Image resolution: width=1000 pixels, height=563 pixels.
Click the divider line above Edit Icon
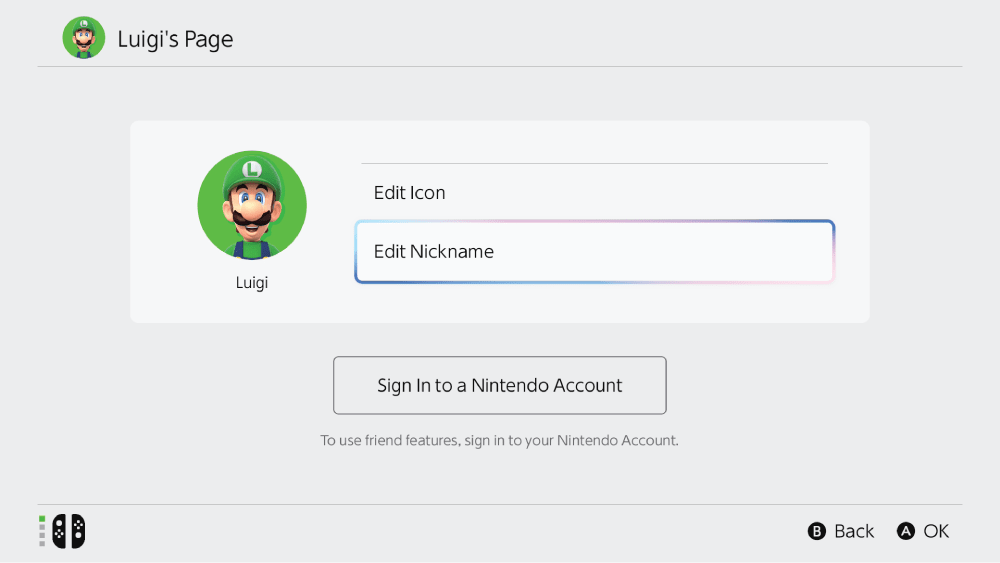(594, 163)
